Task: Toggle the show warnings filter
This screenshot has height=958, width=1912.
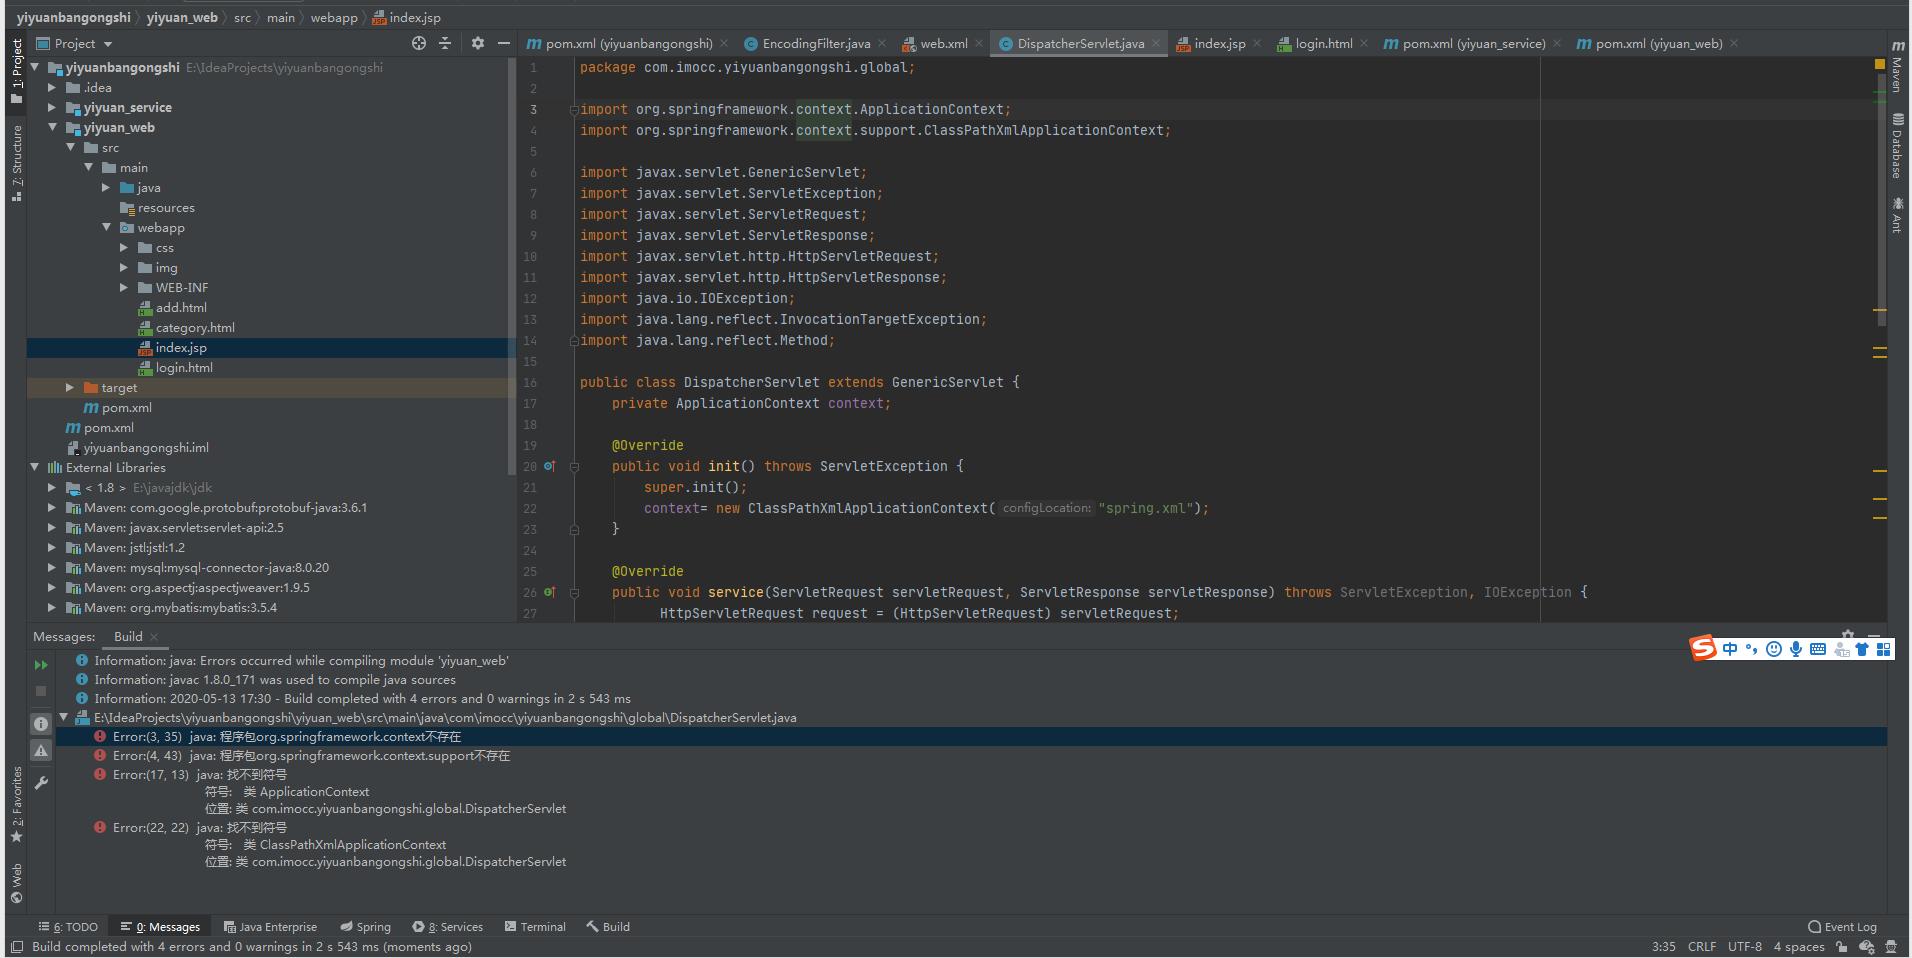Action: pyautogui.click(x=41, y=750)
